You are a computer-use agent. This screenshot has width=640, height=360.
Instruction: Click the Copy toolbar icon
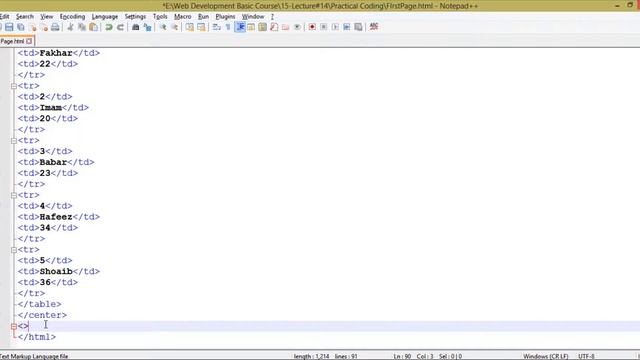(x=82, y=27)
